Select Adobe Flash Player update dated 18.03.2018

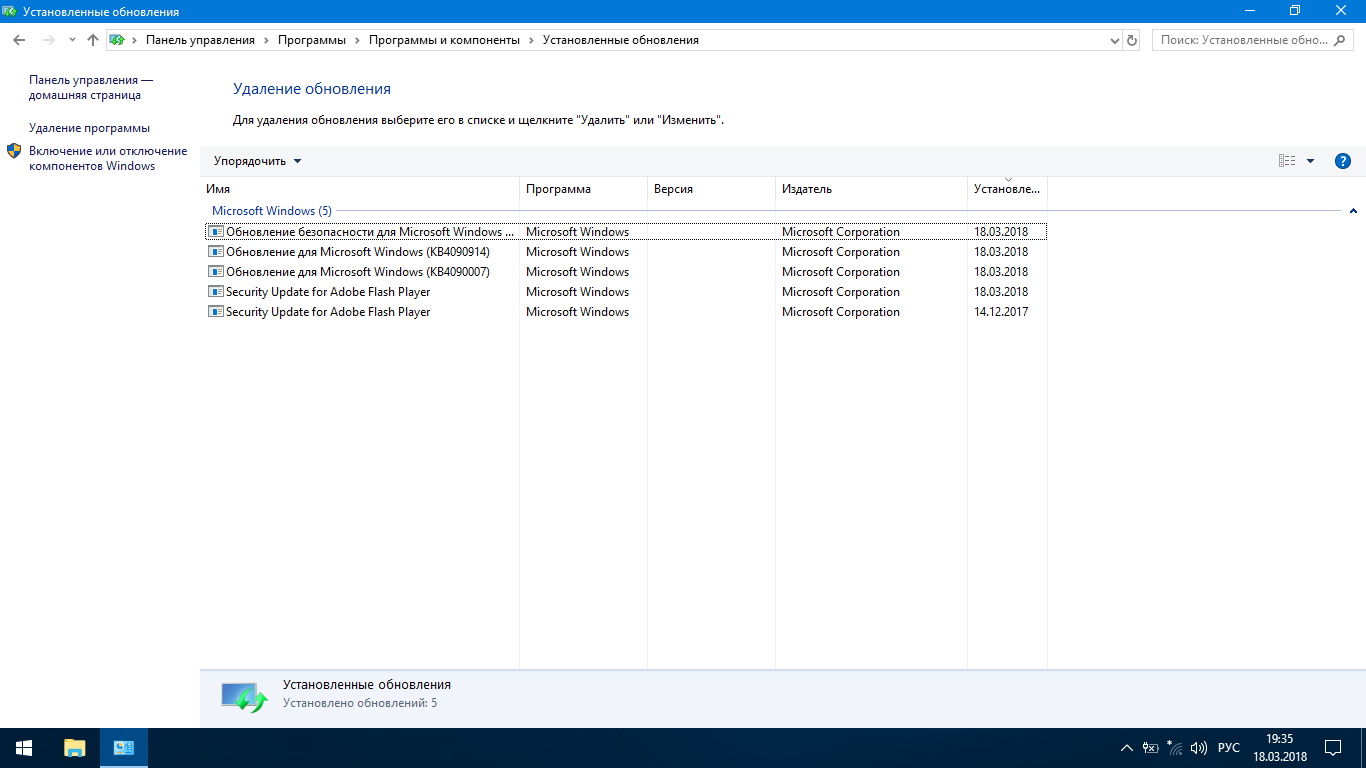[x=626, y=292]
